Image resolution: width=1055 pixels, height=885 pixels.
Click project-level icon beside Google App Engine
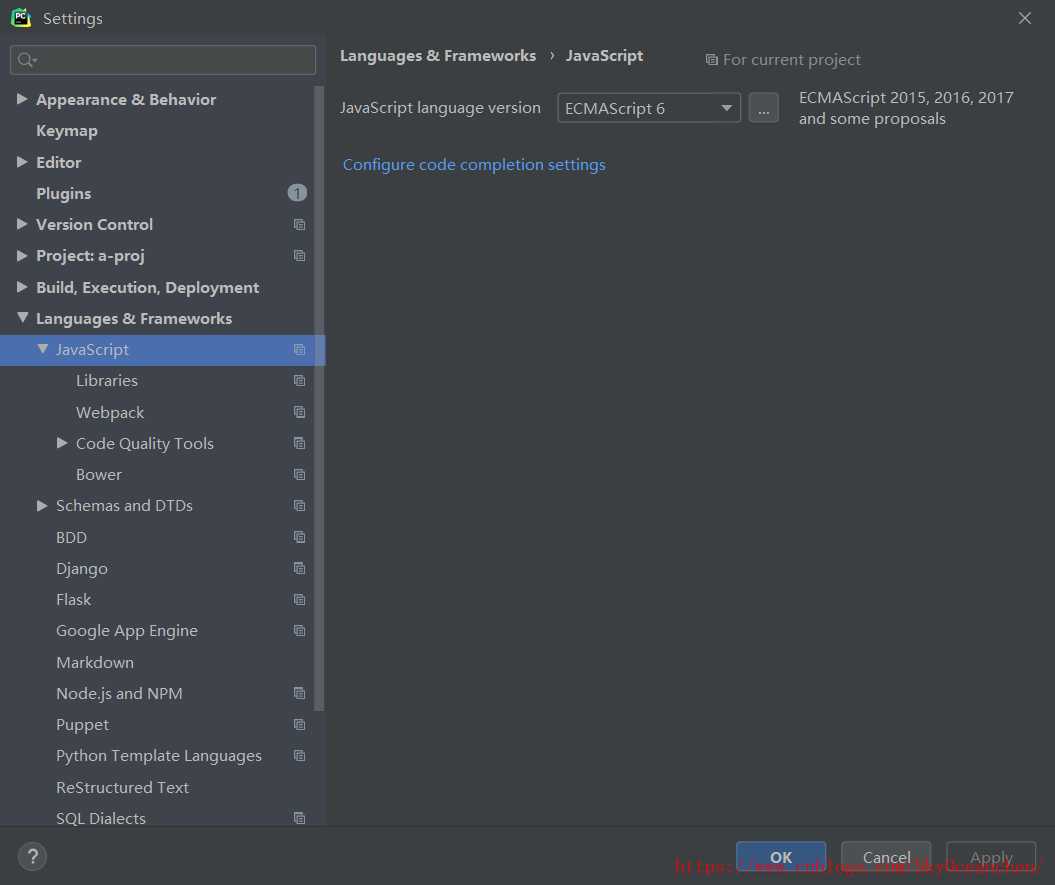299,631
